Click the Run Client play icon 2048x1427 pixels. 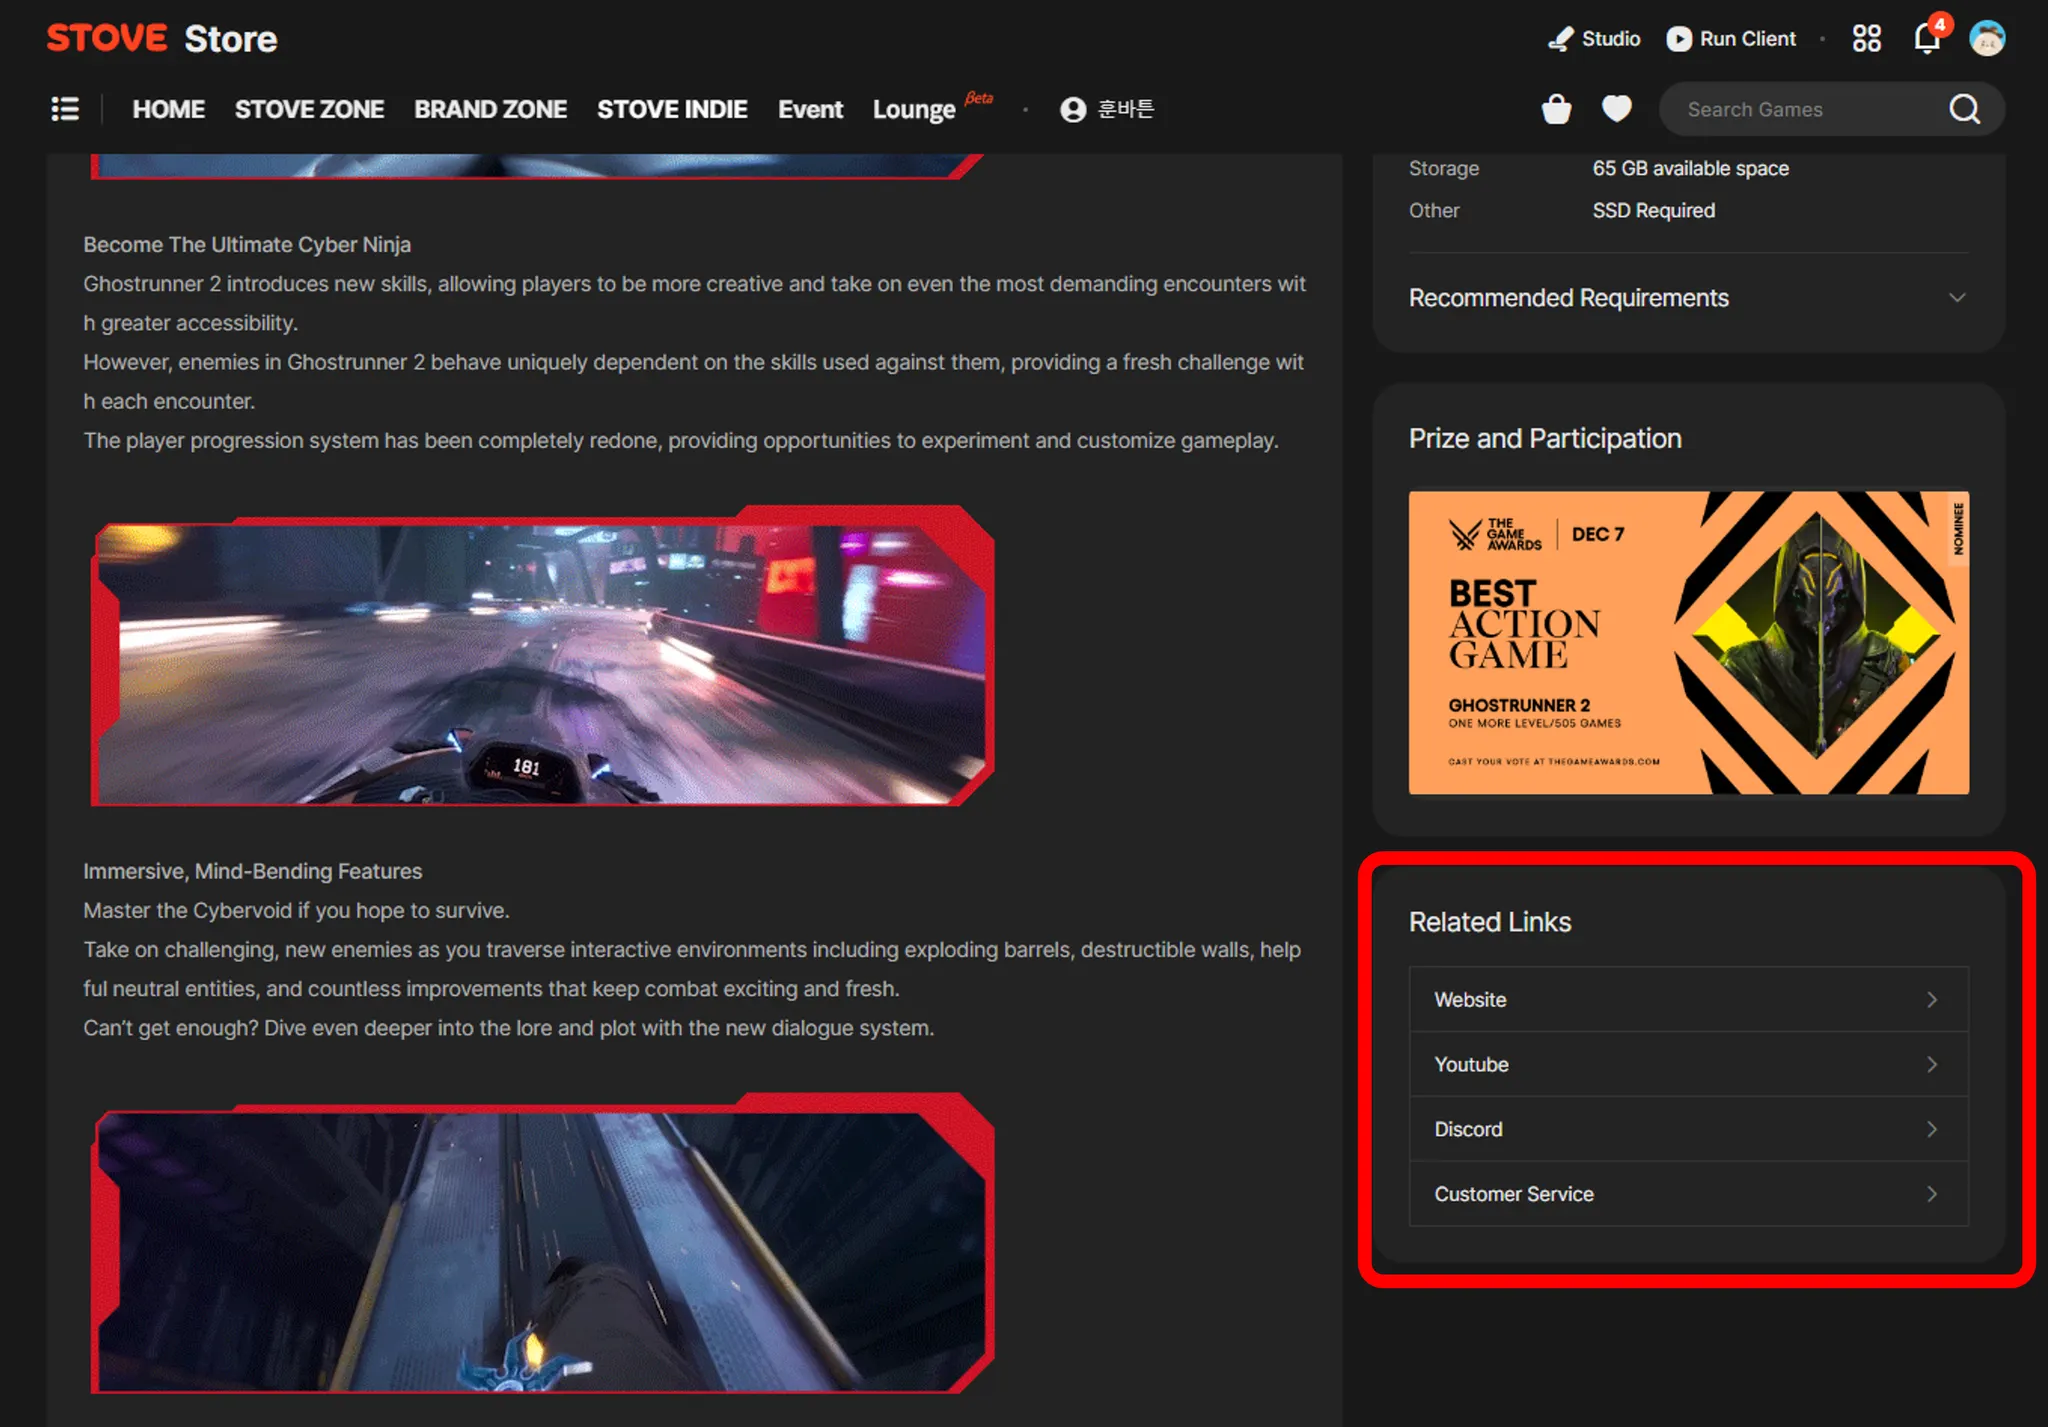coord(1679,39)
